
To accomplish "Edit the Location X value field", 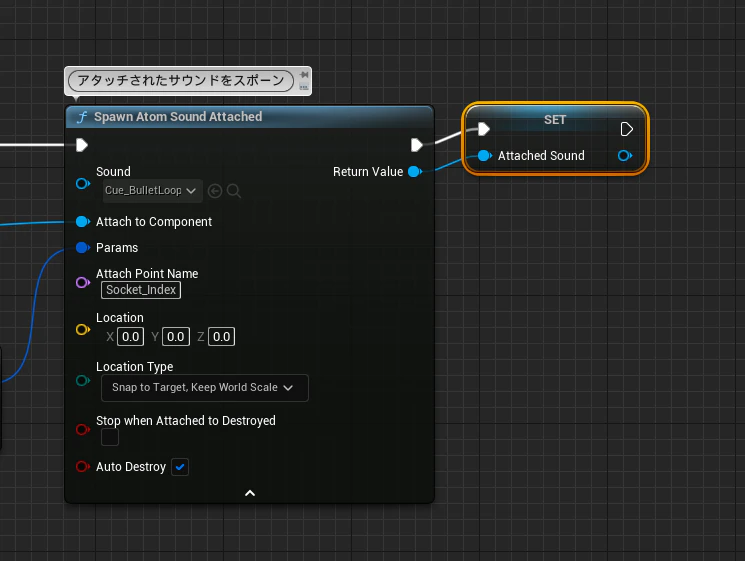I will (130, 337).
